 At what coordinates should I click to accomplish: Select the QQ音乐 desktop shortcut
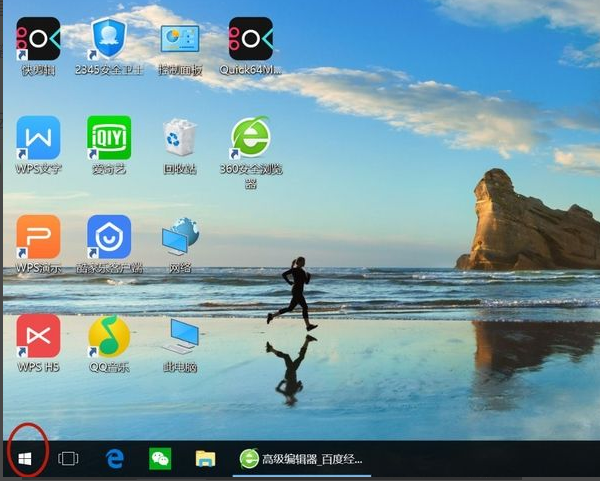(109, 336)
